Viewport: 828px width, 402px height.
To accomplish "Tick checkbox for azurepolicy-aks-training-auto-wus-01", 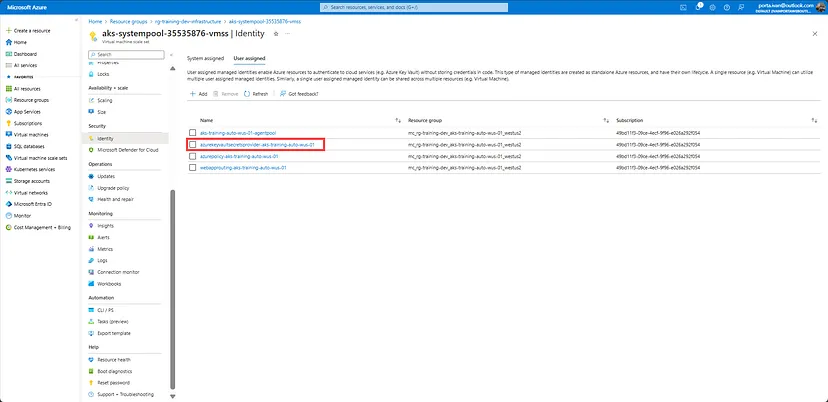I will point(193,156).
